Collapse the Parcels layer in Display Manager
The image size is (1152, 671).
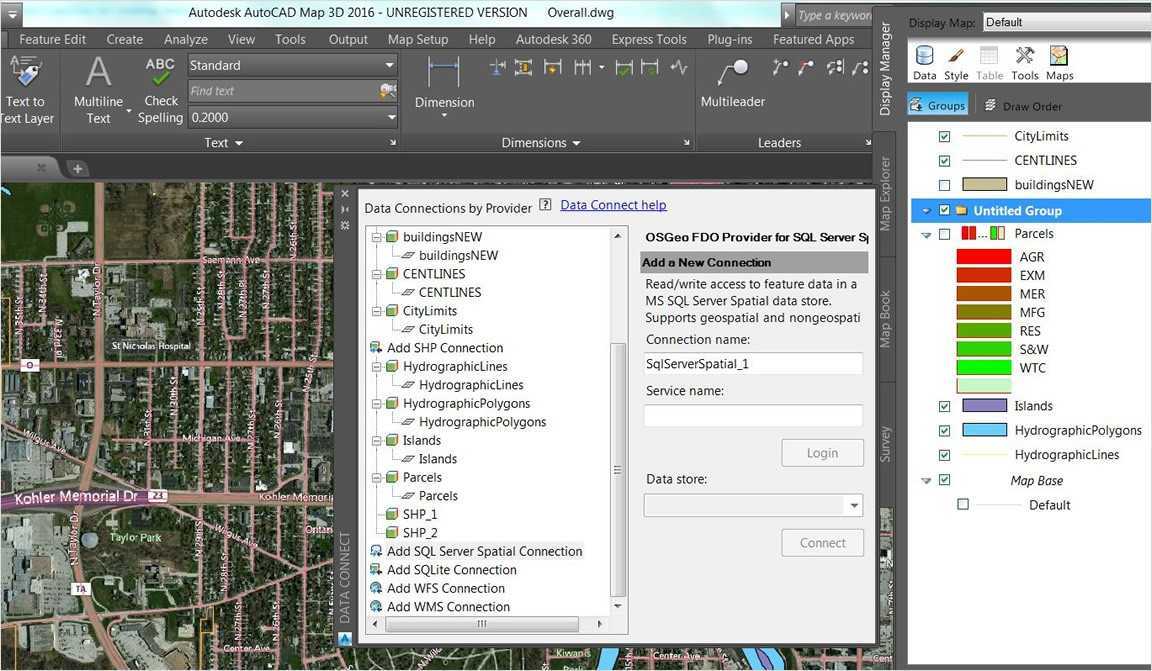coord(926,235)
